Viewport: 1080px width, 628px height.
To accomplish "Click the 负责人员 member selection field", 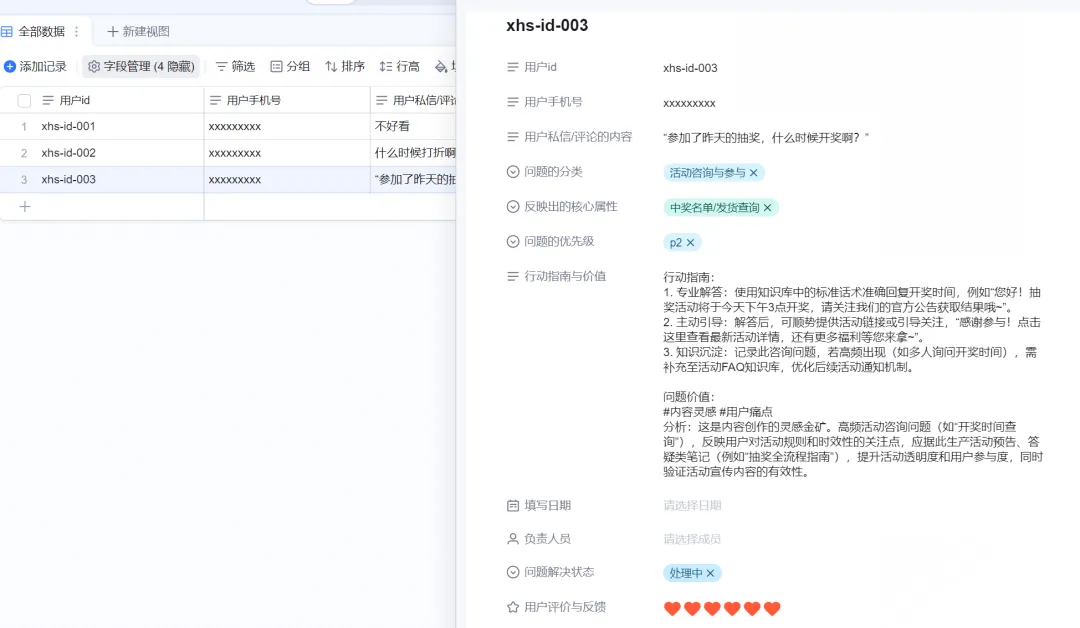I will (692, 539).
